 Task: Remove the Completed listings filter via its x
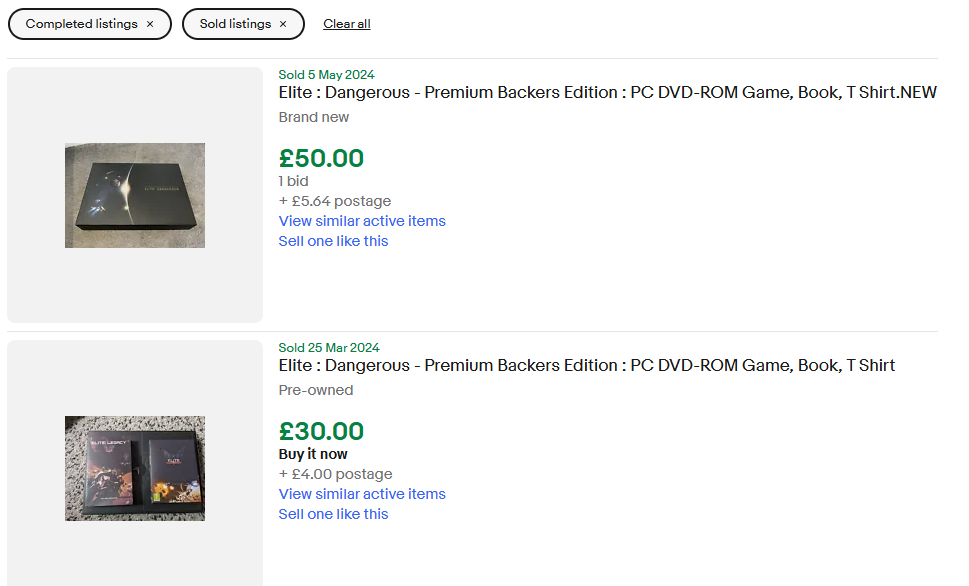[x=150, y=24]
